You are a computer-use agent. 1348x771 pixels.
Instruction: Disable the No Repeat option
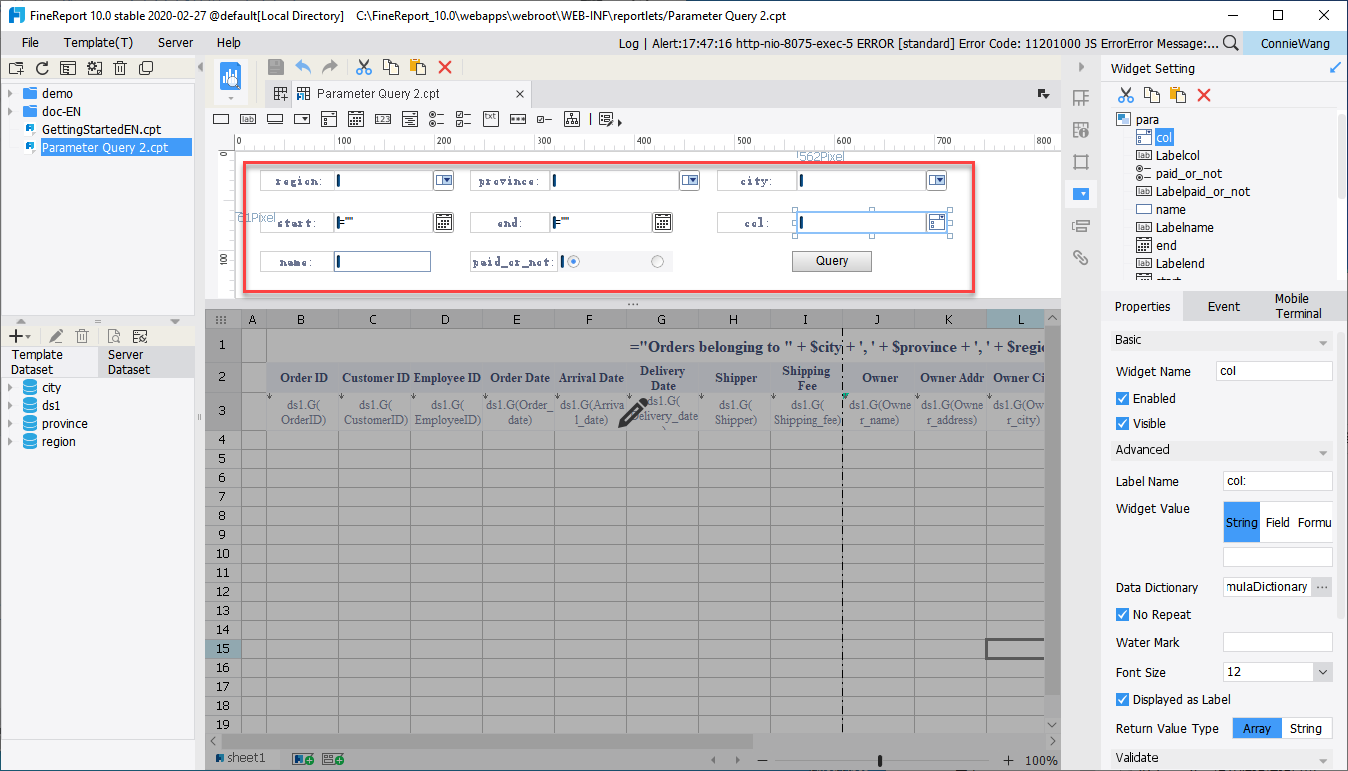1123,614
